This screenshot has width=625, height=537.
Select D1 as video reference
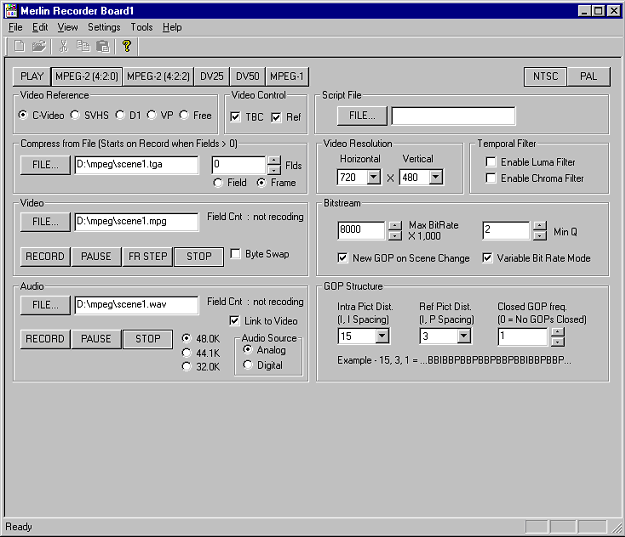click(x=128, y=115)
